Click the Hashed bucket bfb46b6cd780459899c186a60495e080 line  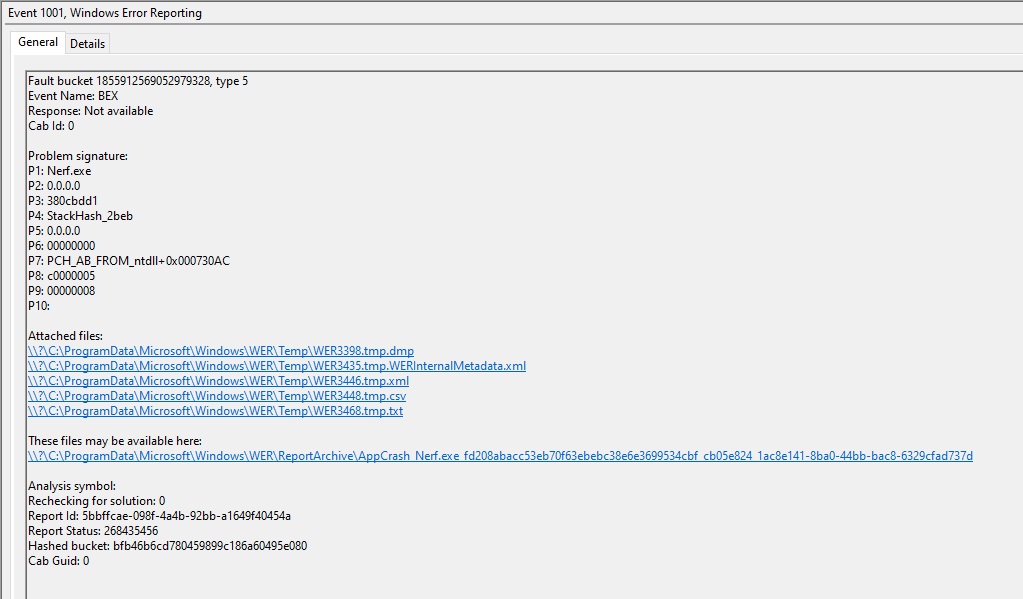click(167, 546)
